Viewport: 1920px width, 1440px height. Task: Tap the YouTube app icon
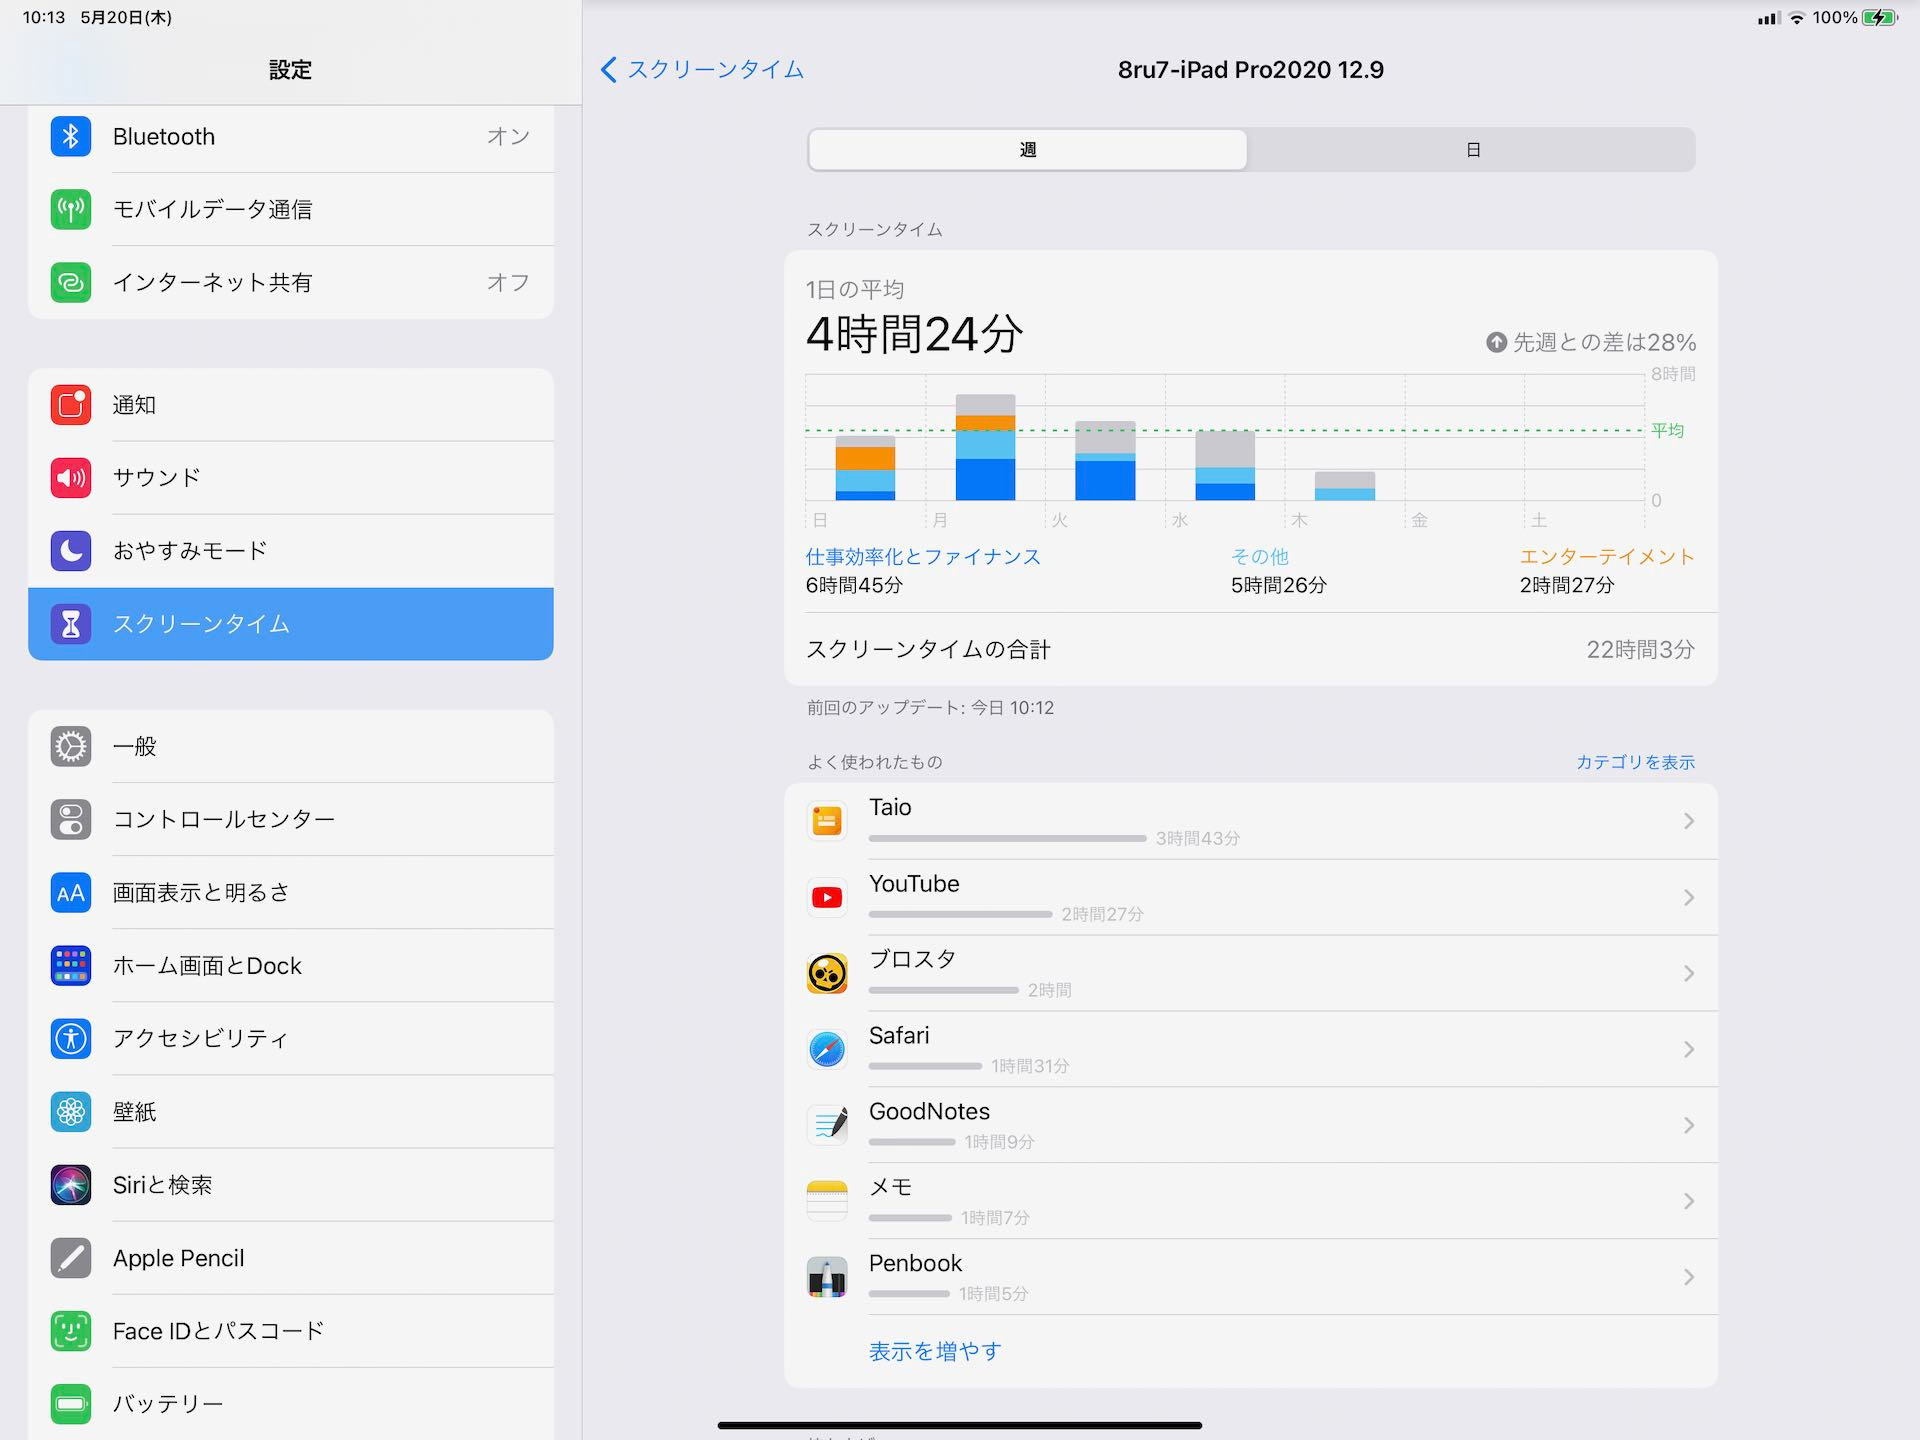click(x=827, y=897)
